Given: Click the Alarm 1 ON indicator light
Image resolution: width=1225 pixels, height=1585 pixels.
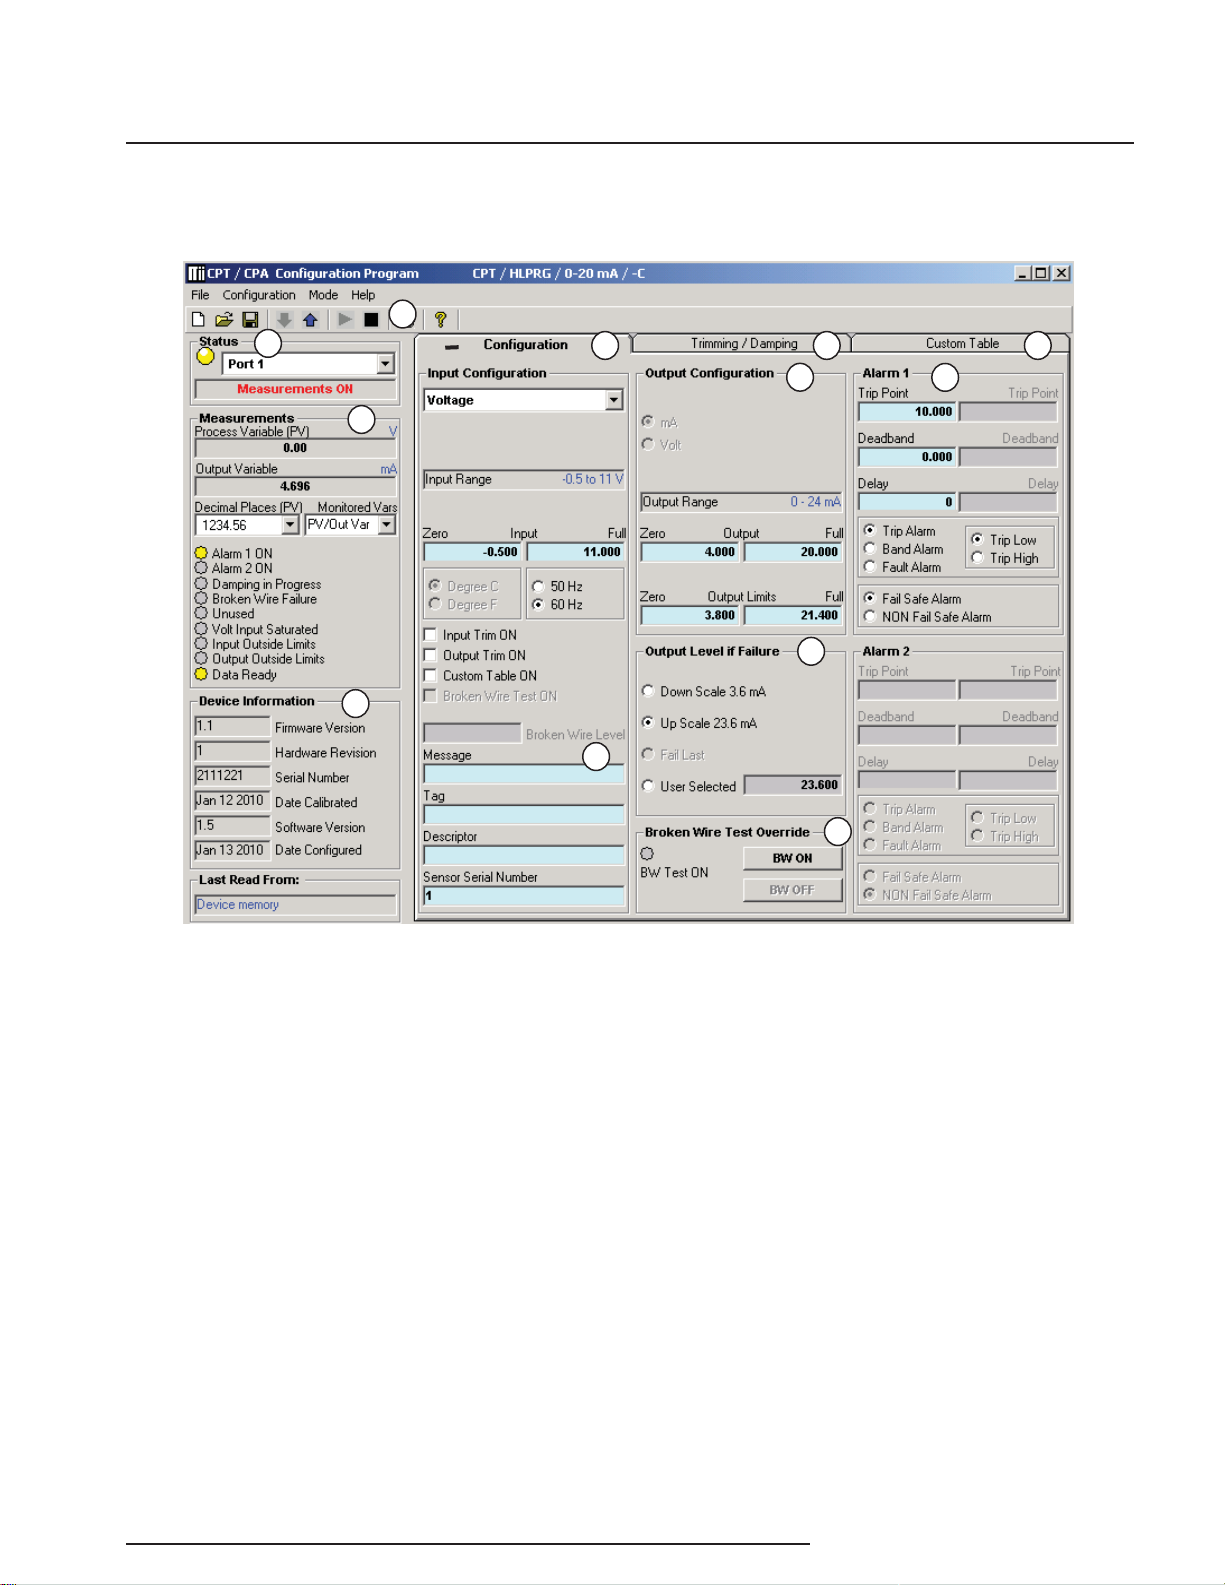Looking at the screenshot, I should (x=201, y=553).
